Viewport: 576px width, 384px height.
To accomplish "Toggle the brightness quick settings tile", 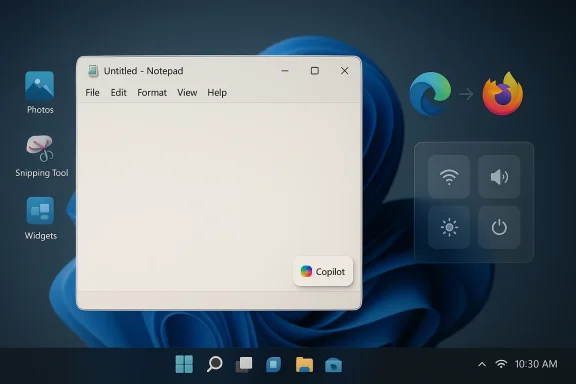I will click(x=449, y=227).
